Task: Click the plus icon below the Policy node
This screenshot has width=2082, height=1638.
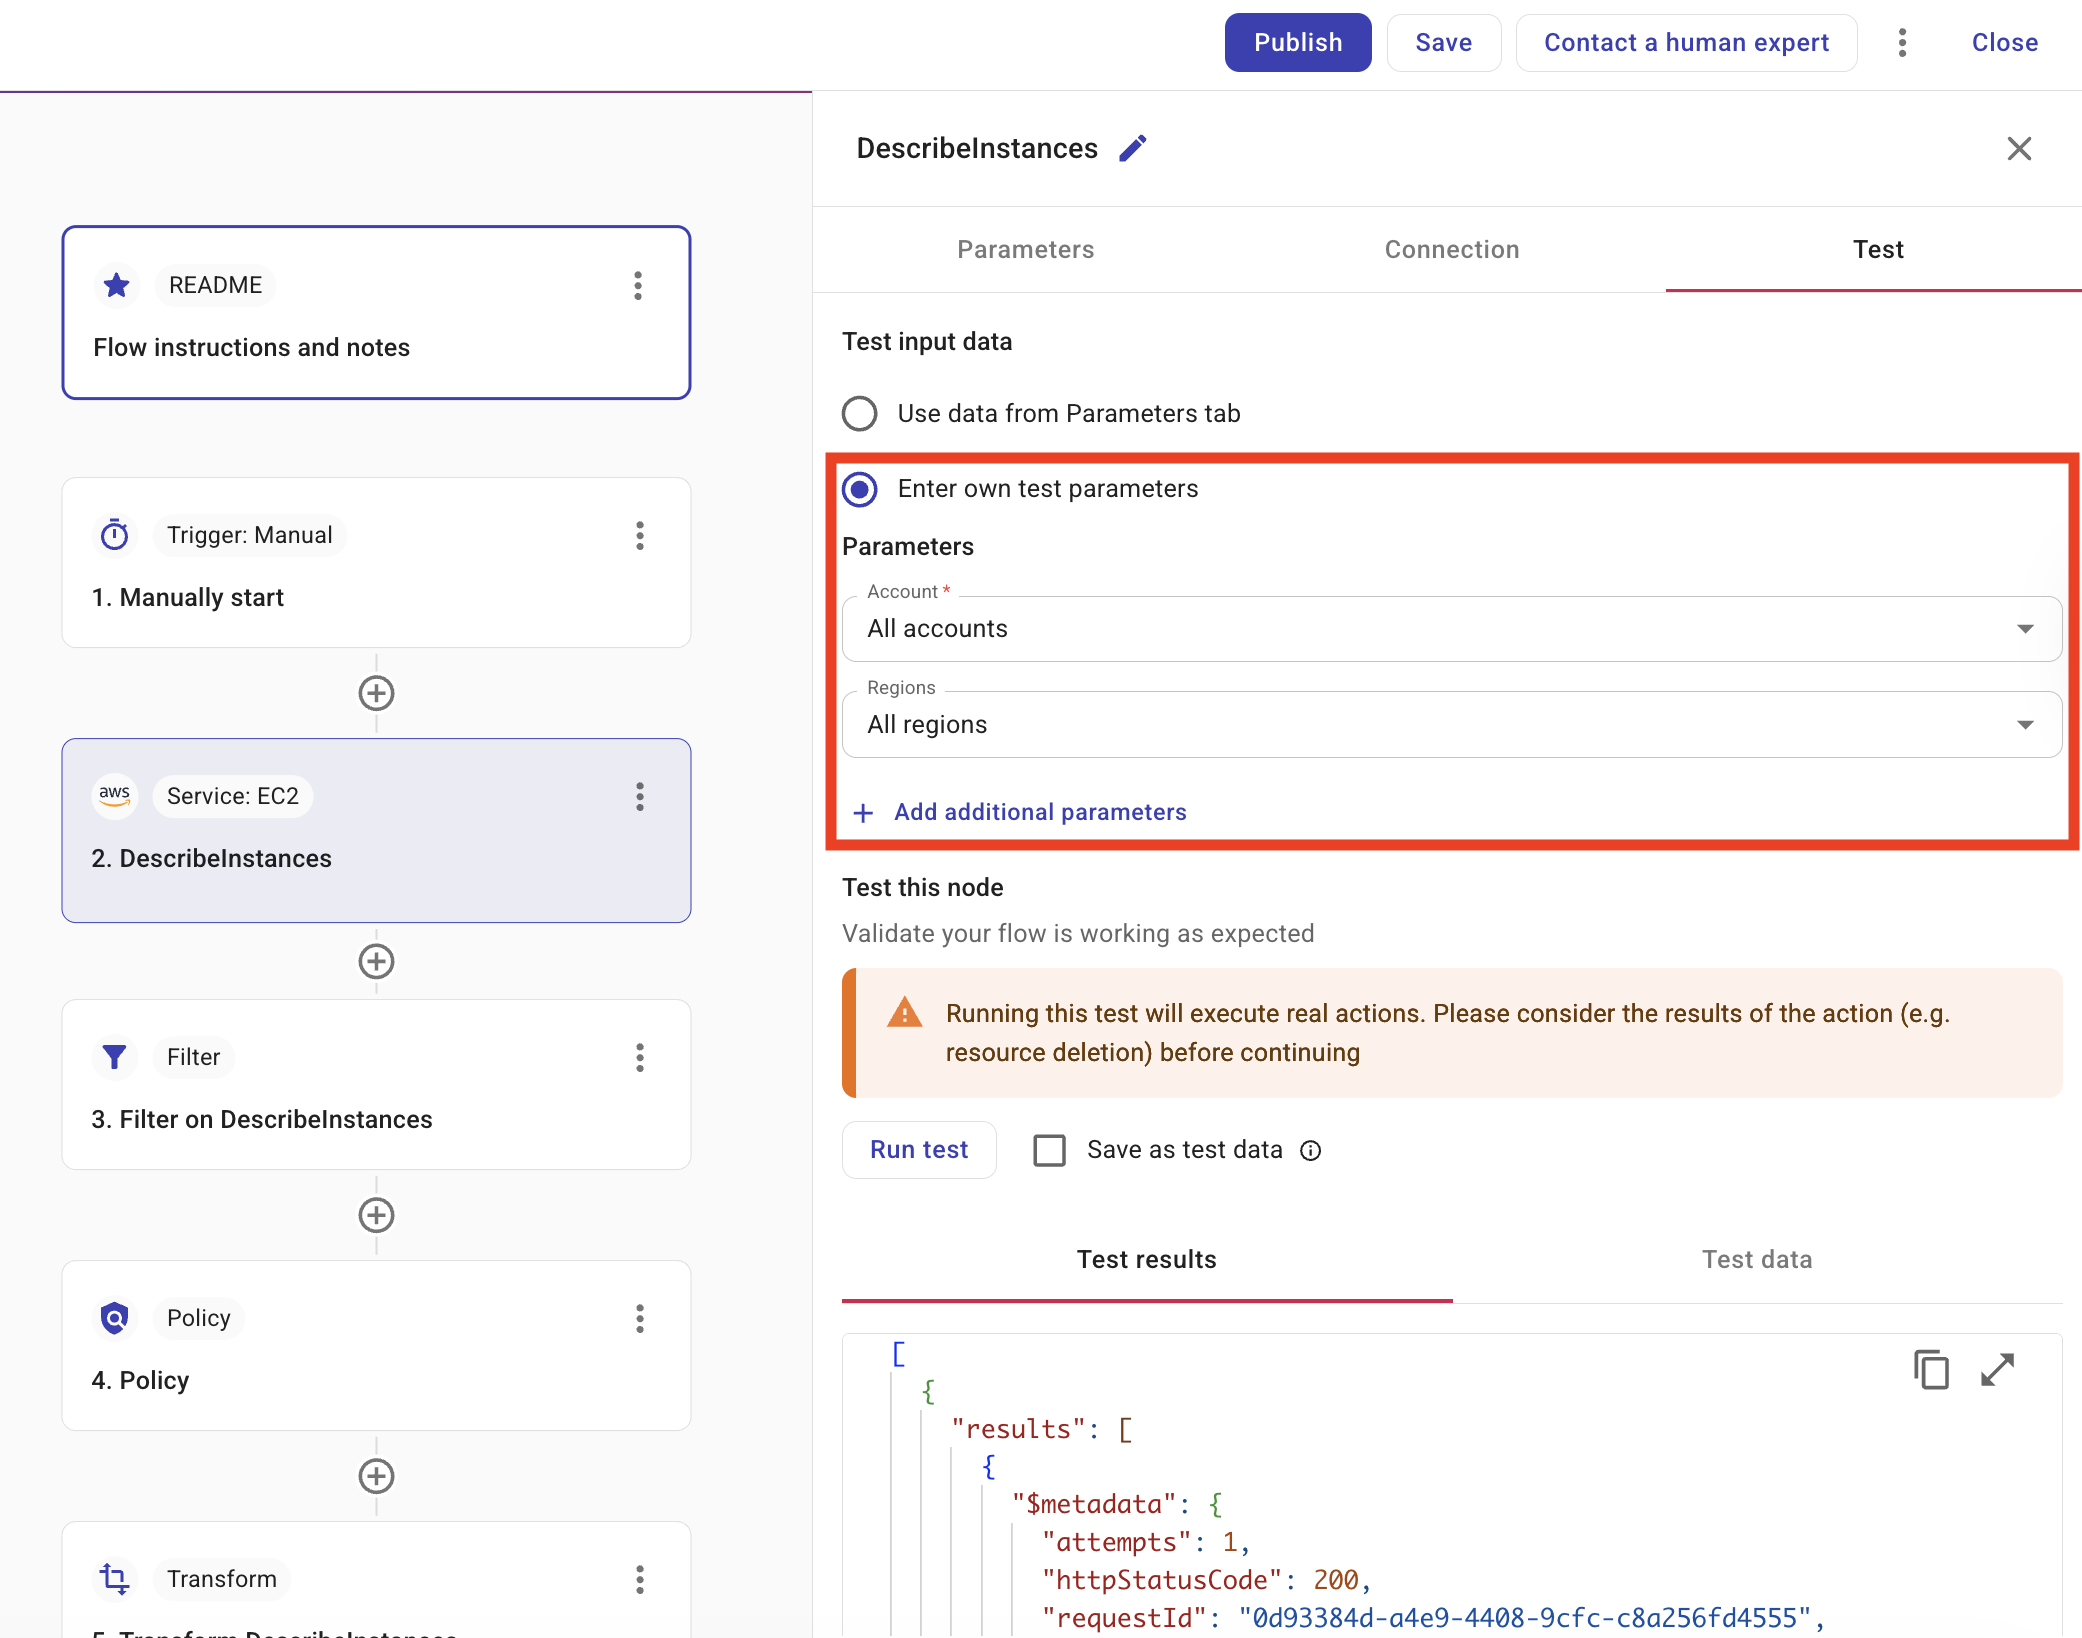Action: click(376, 1476)
